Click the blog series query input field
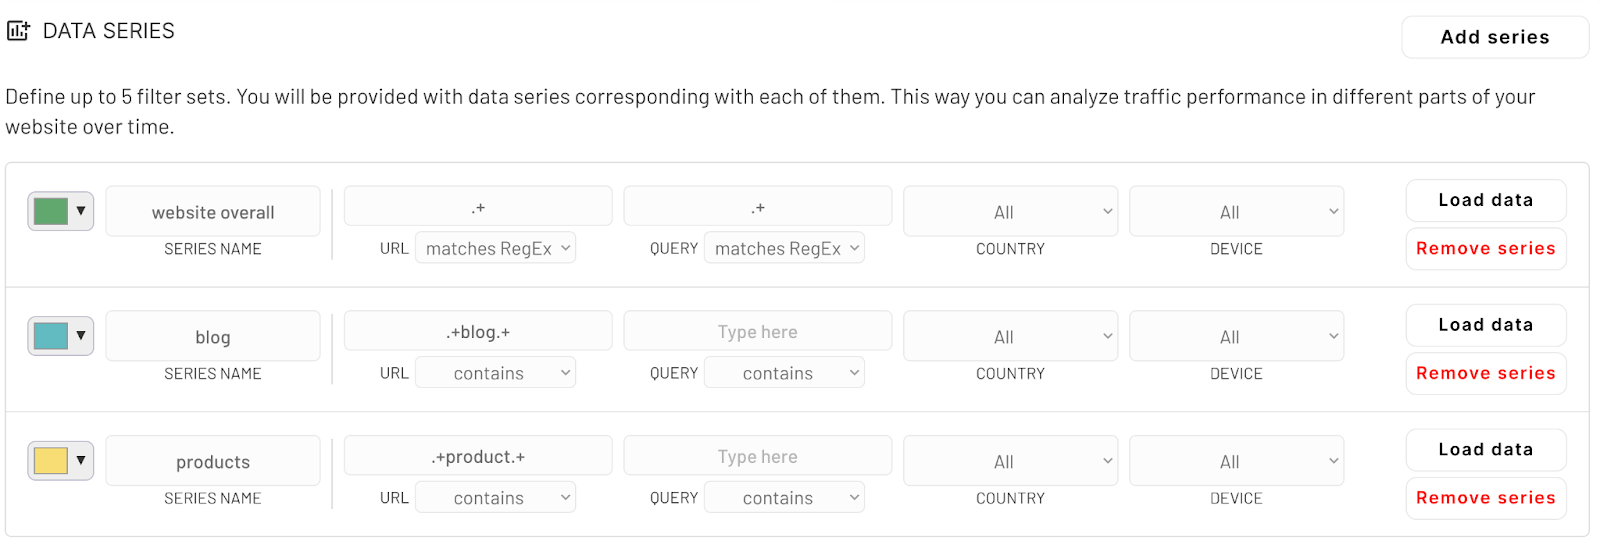Screen dimensions: 1600x559 point(757,332)
